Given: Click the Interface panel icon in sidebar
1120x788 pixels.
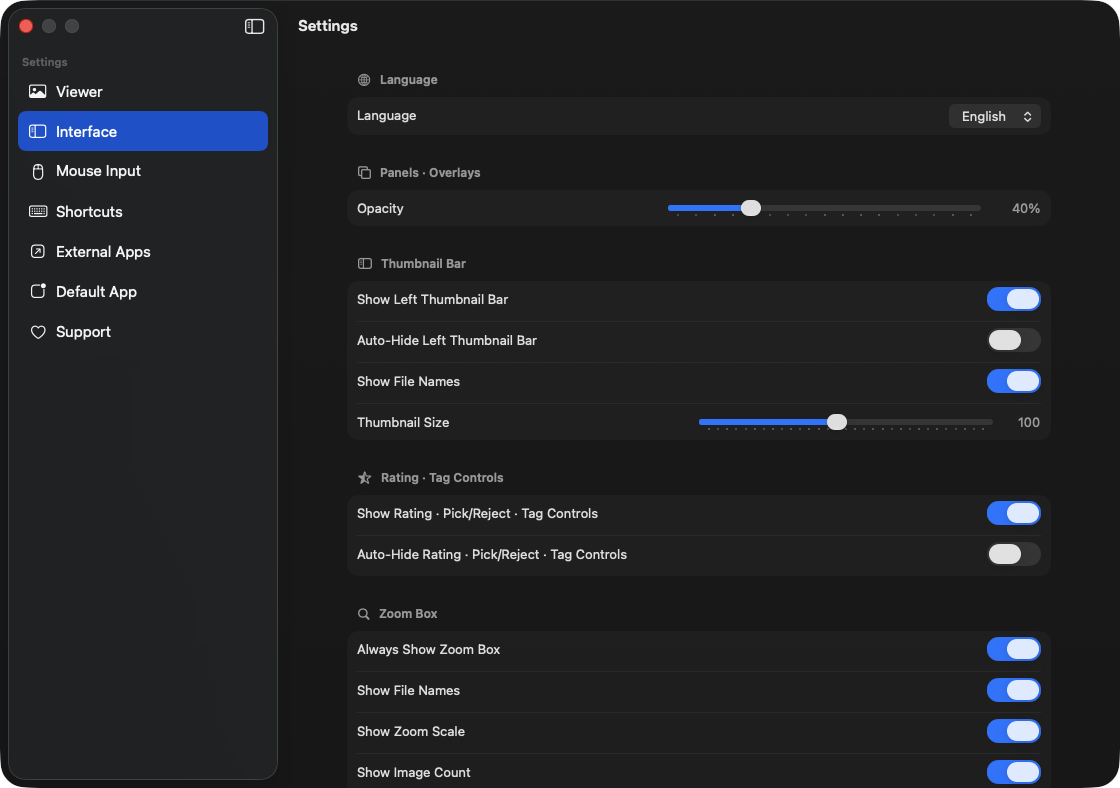Looking at the screenshot, I should [x=38, y=131].
